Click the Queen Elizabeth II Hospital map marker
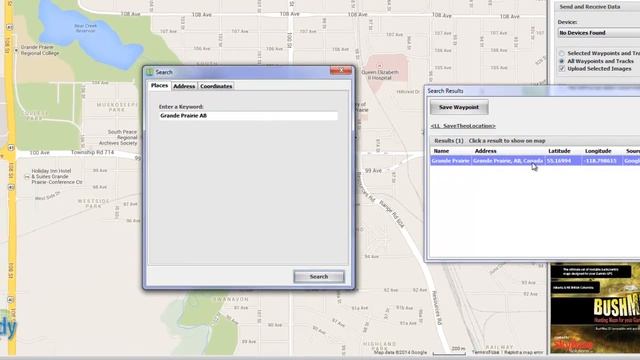The image size is (640, 360). tap(380, 66)
